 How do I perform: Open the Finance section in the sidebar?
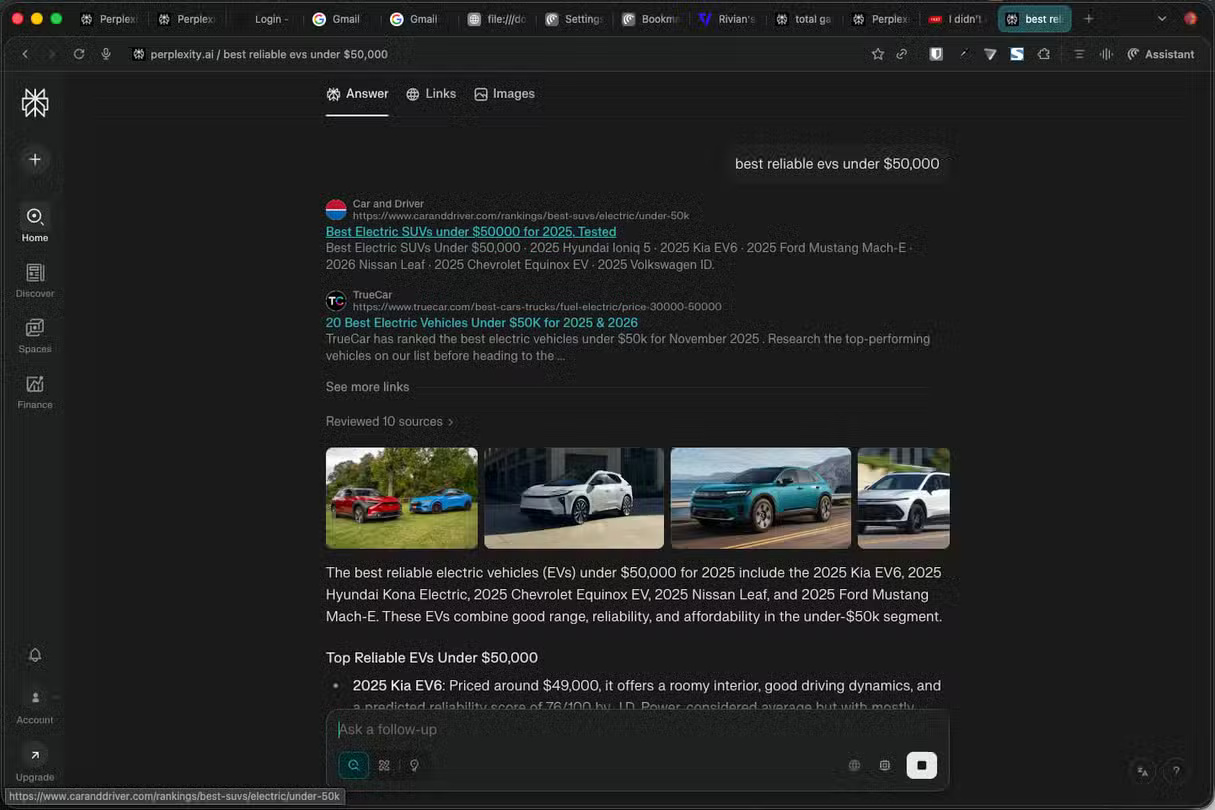35,391
